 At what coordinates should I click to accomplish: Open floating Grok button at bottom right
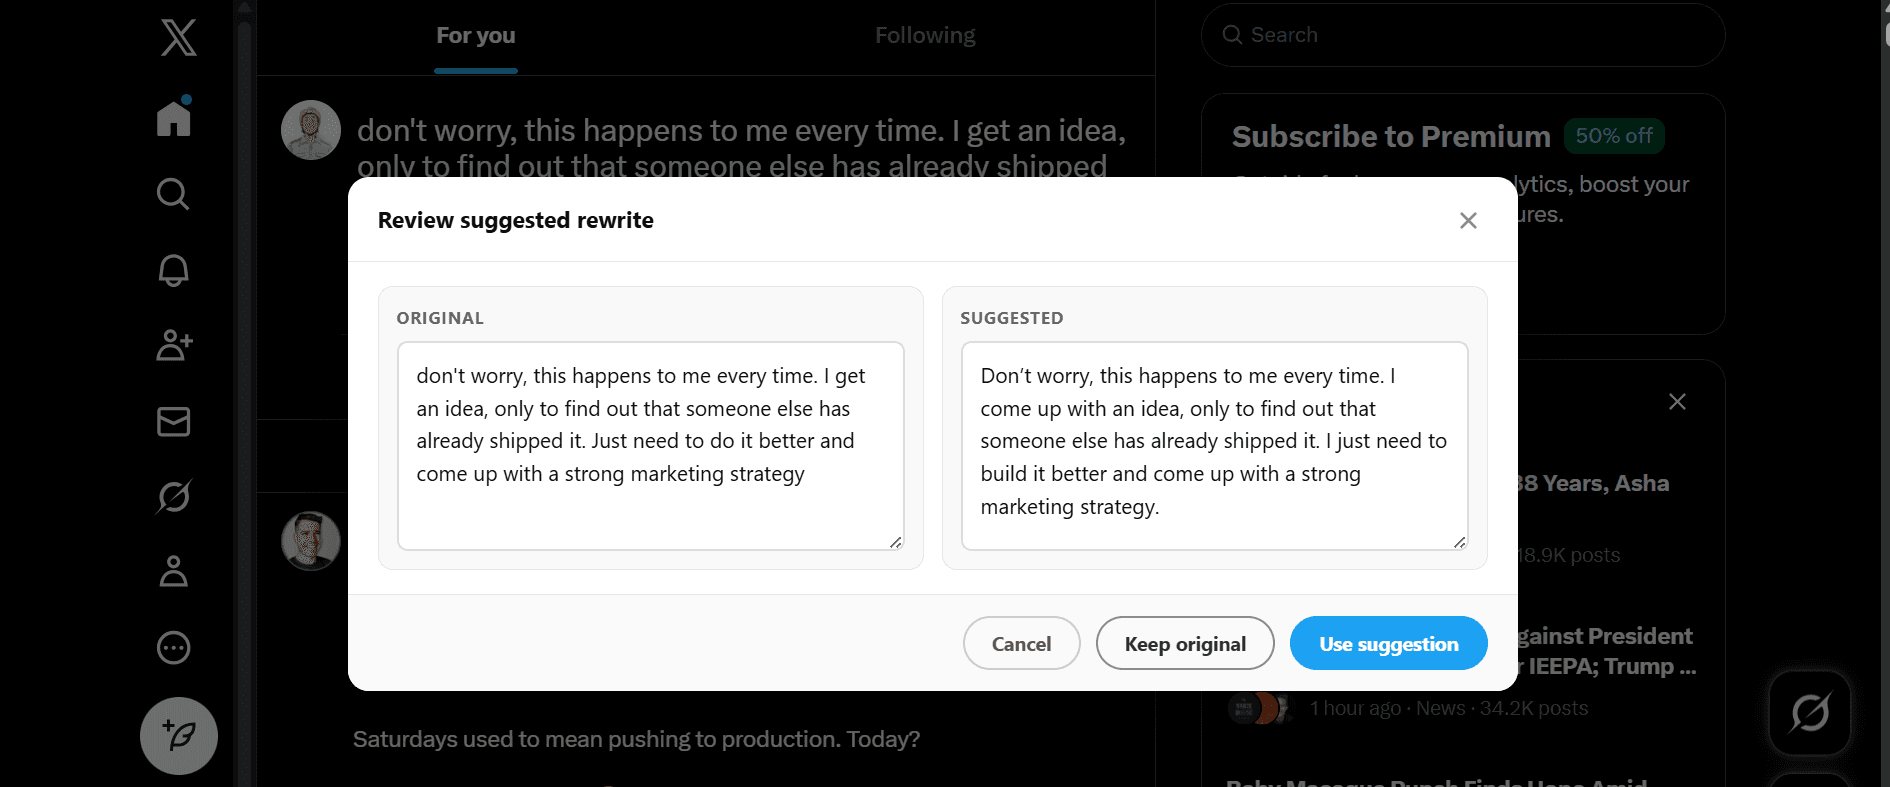1809,713
